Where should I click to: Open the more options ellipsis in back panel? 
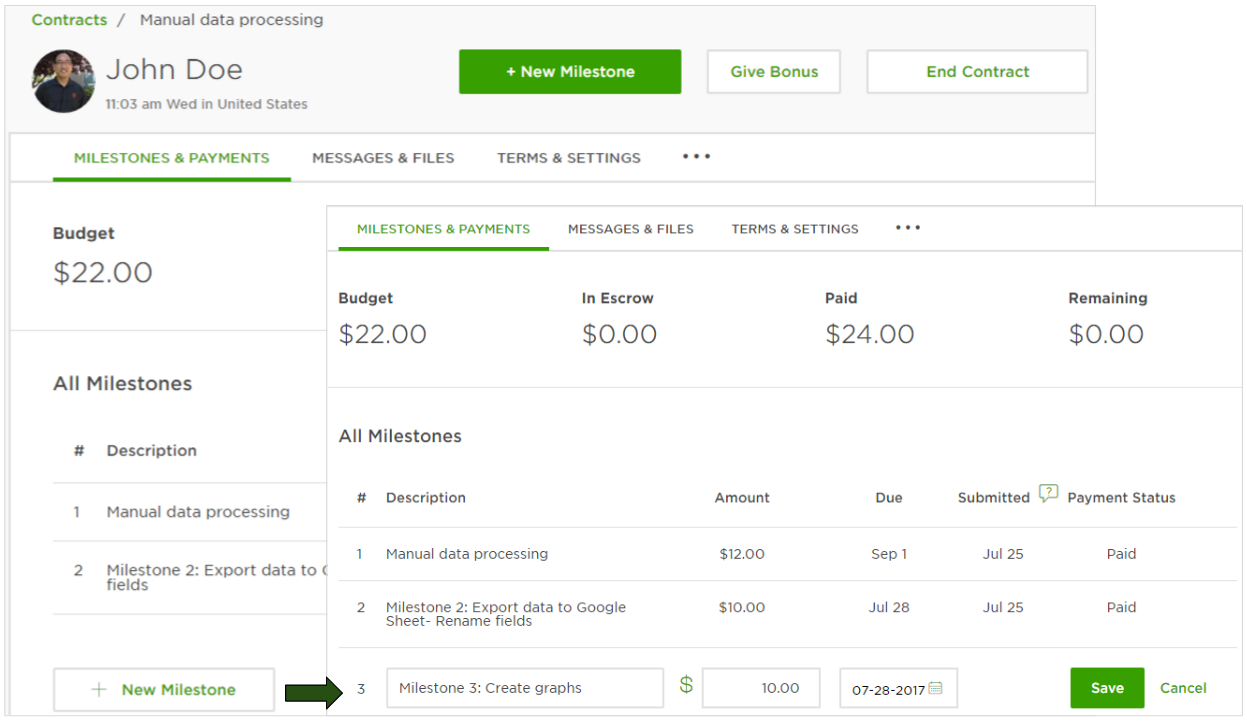coord(696,157)
